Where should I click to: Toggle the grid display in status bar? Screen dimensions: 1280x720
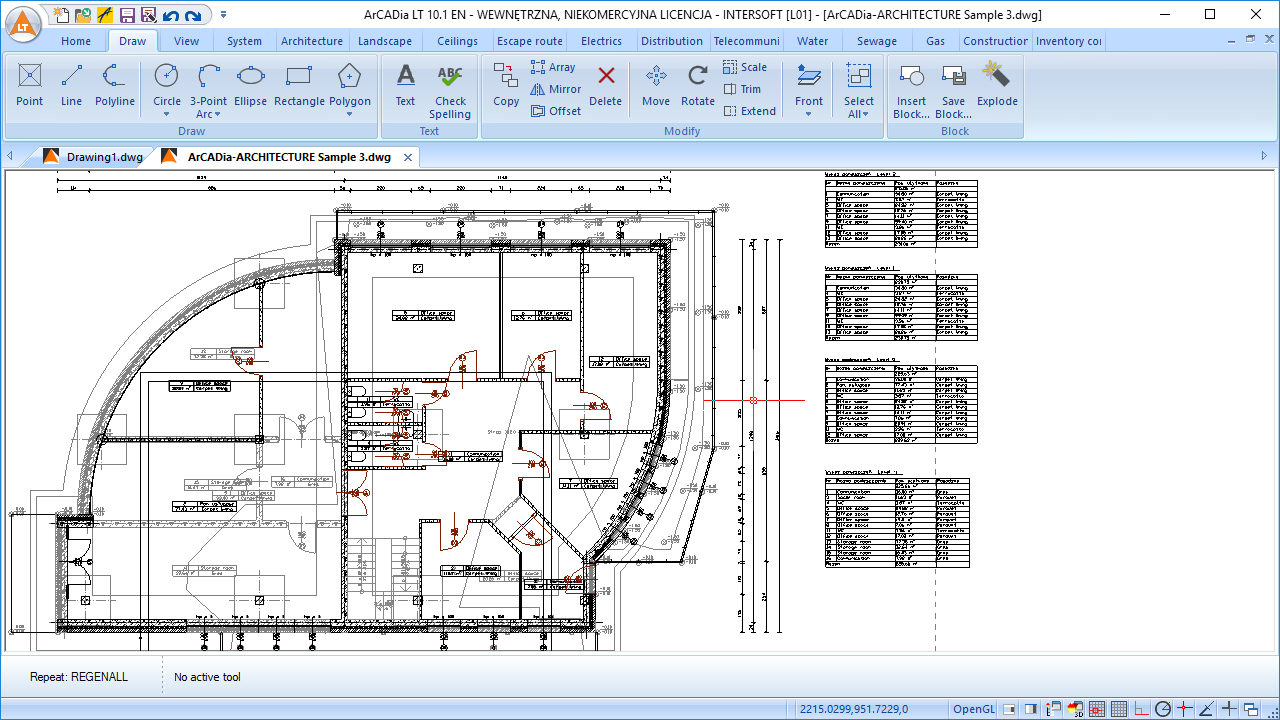click(1119, 709)
